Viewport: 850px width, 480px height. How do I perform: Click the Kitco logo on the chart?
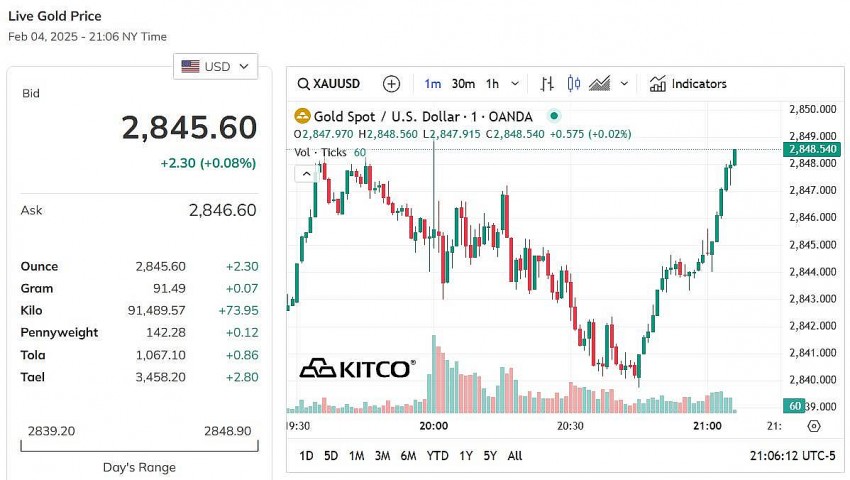(356, 369)
